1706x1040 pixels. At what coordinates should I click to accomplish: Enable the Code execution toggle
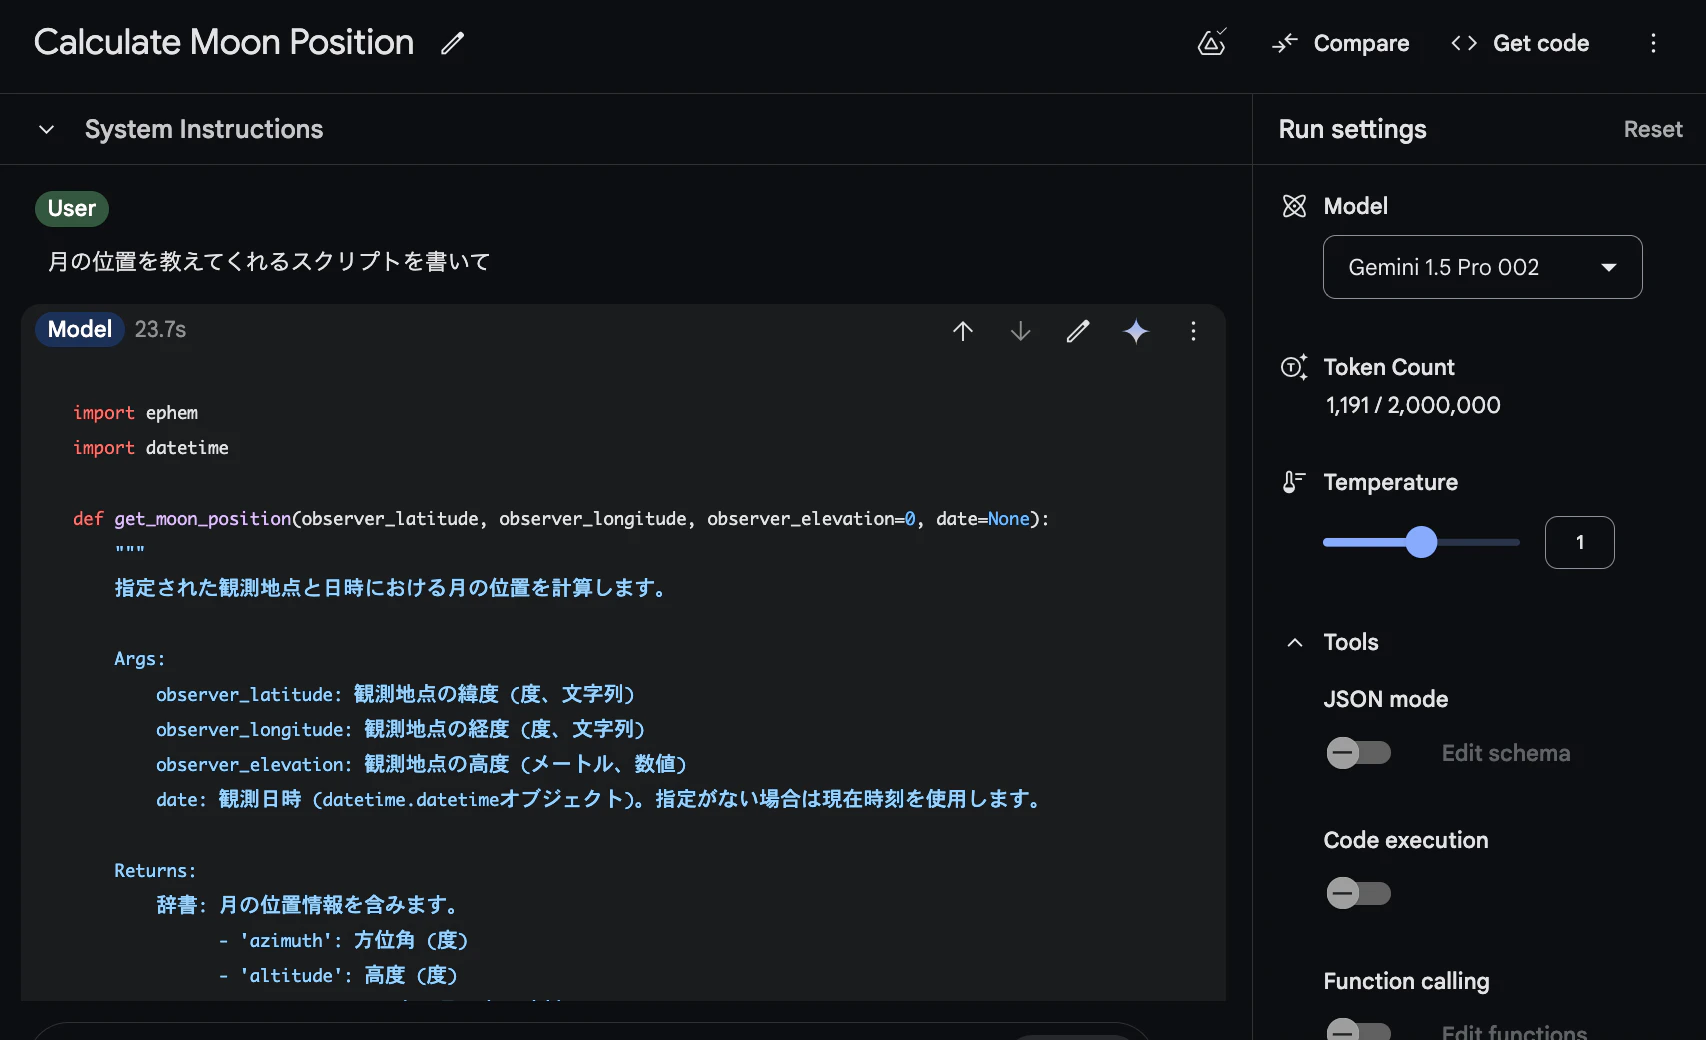tap(1358, 893)
